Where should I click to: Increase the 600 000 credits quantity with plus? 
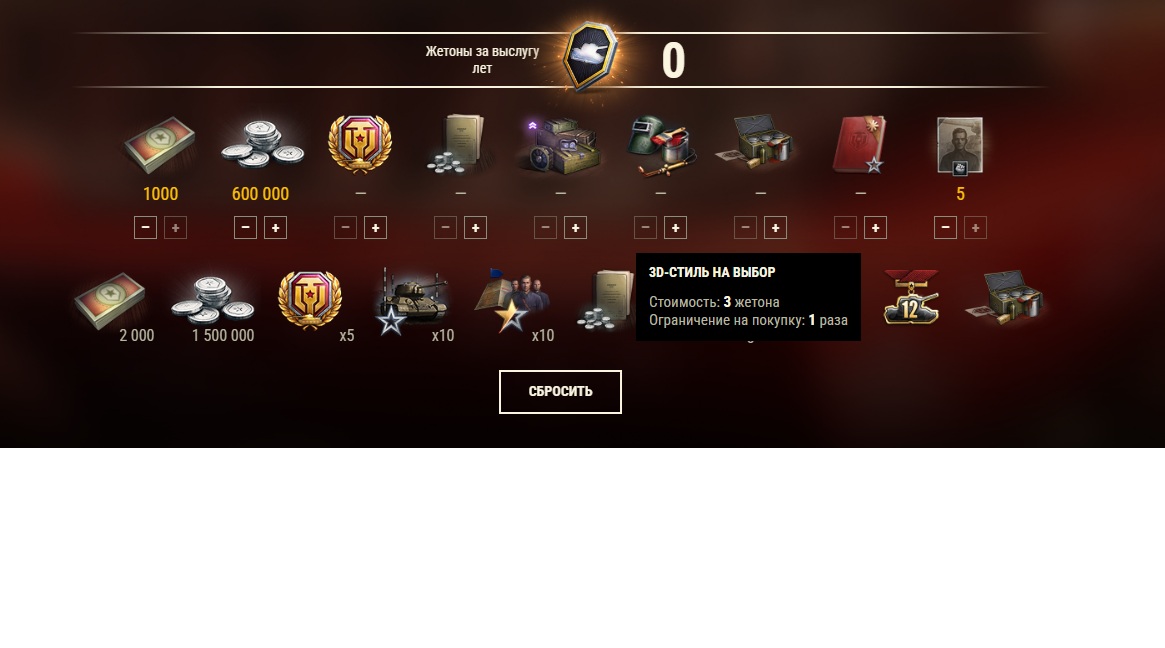click(276, 227)
